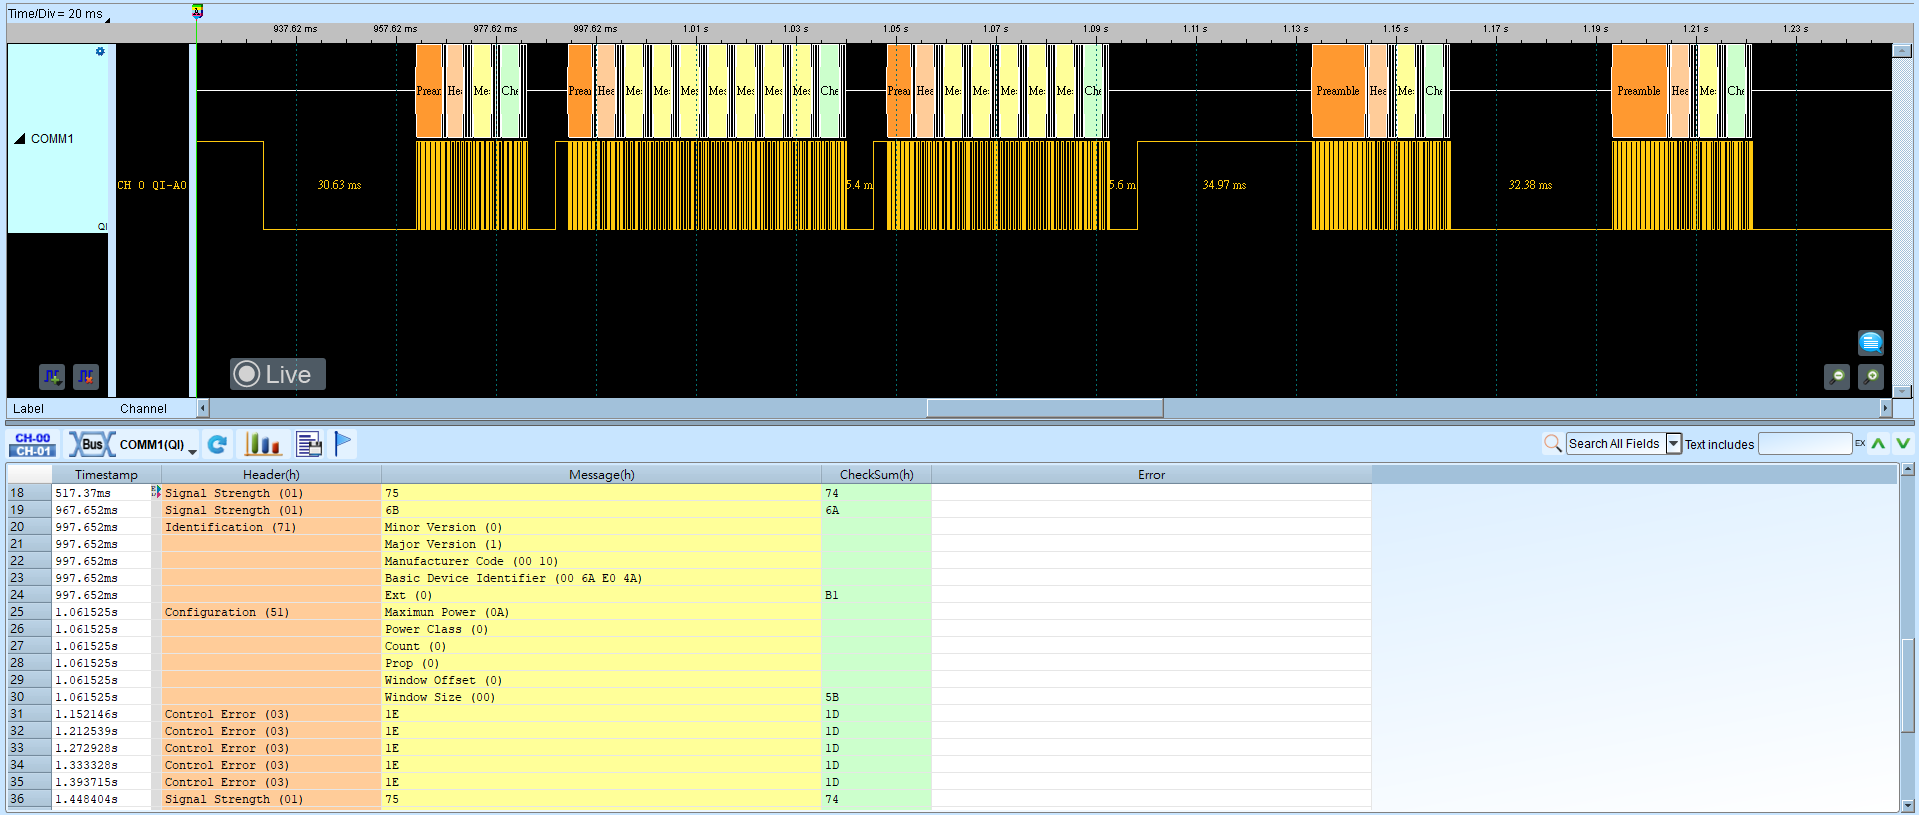This screenshot has width=1919, height=815.
Task: Click the refresh decode icon
Action: click(218, 444)
